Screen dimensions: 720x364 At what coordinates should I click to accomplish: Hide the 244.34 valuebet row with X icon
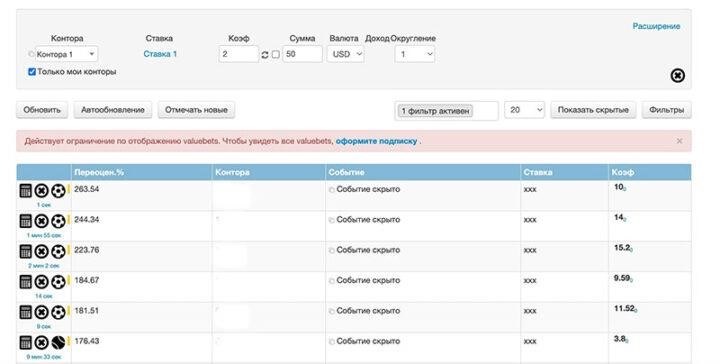[x=42, y=221]
